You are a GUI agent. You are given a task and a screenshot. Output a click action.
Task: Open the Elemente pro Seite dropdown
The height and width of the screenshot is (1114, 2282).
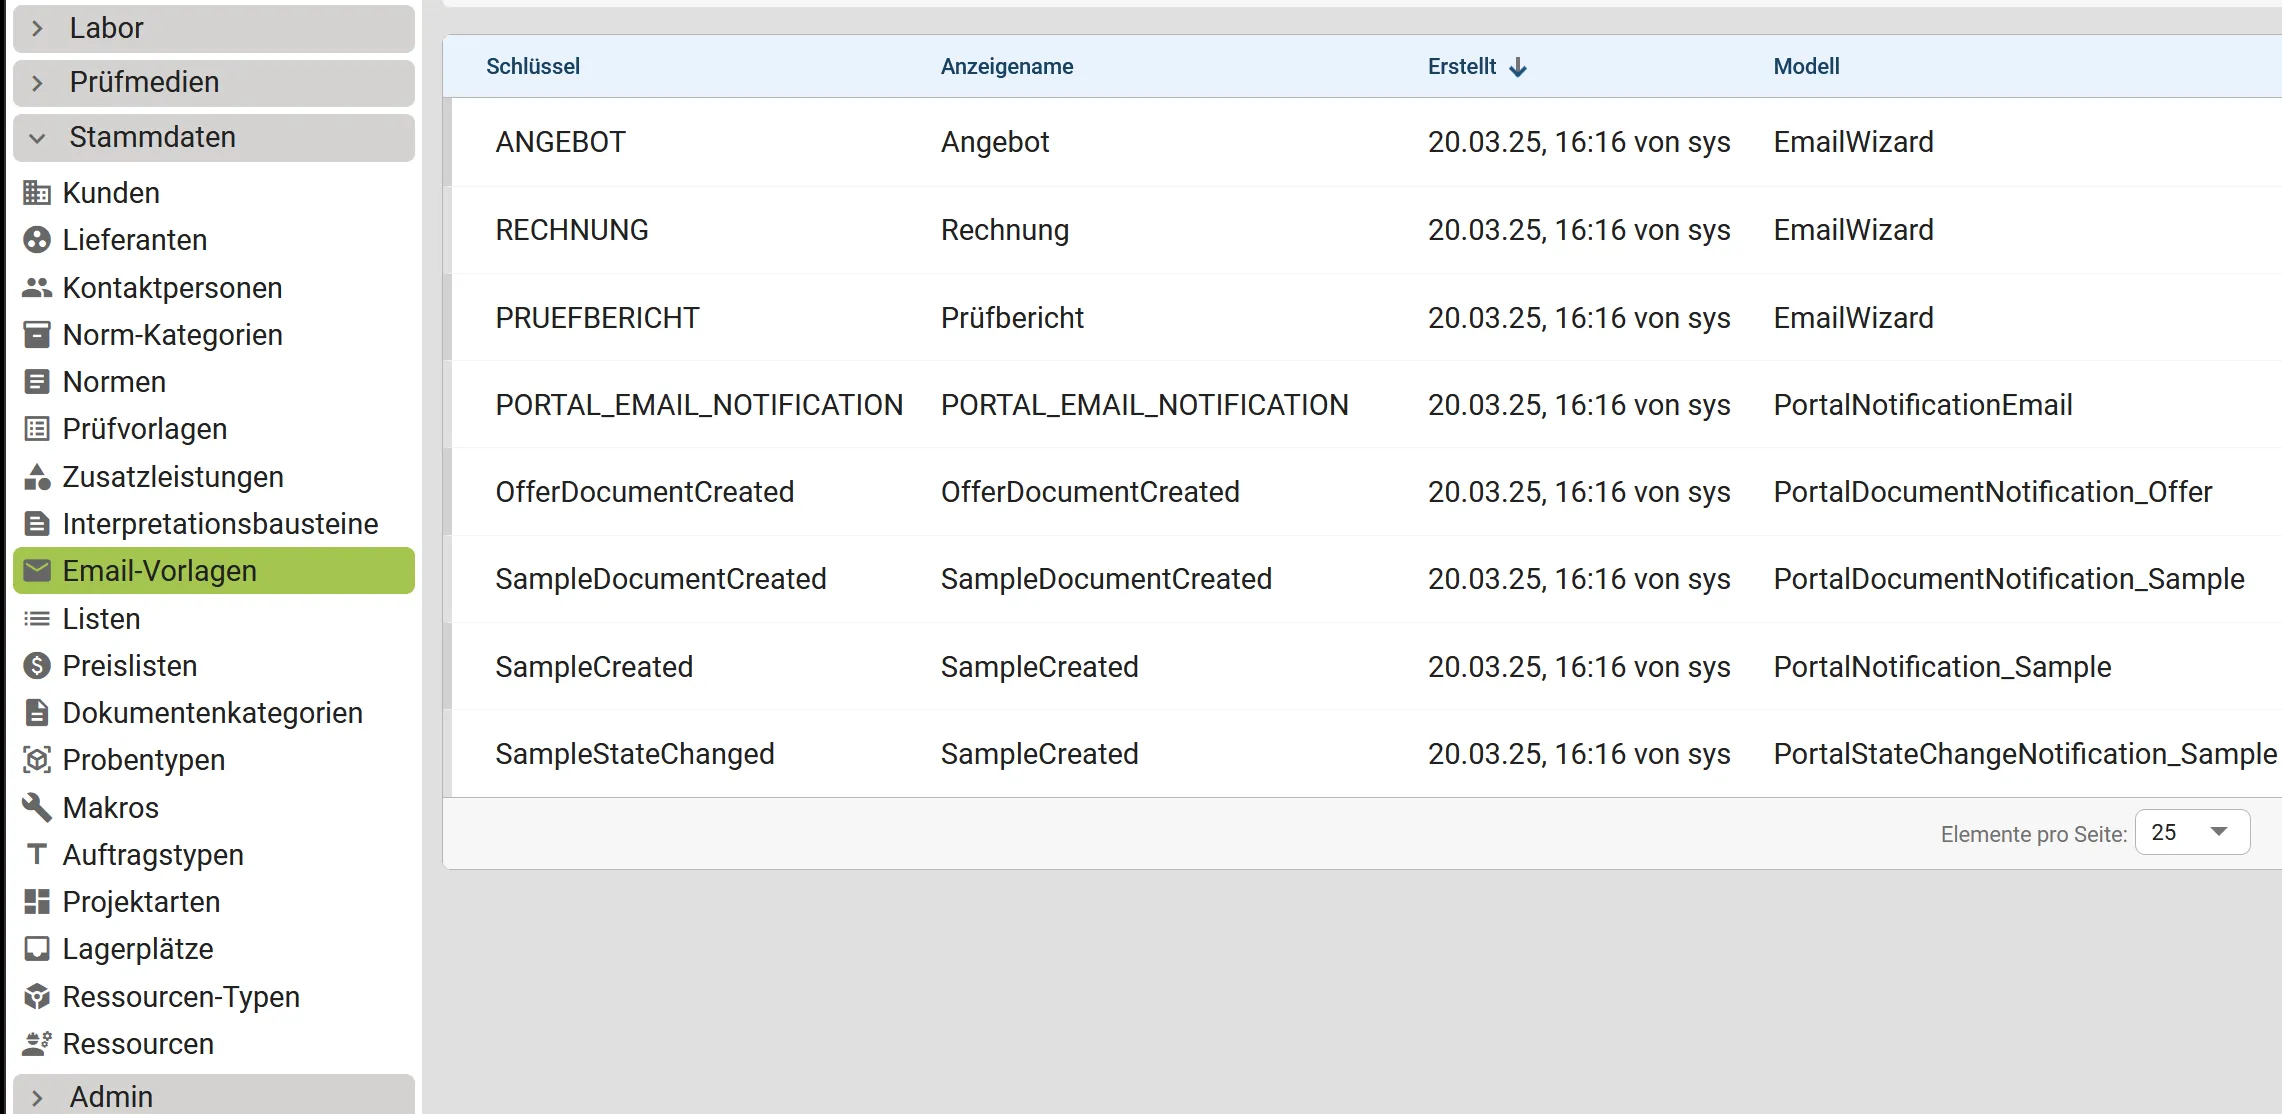pyautogui.click(x=2192, y=832)
